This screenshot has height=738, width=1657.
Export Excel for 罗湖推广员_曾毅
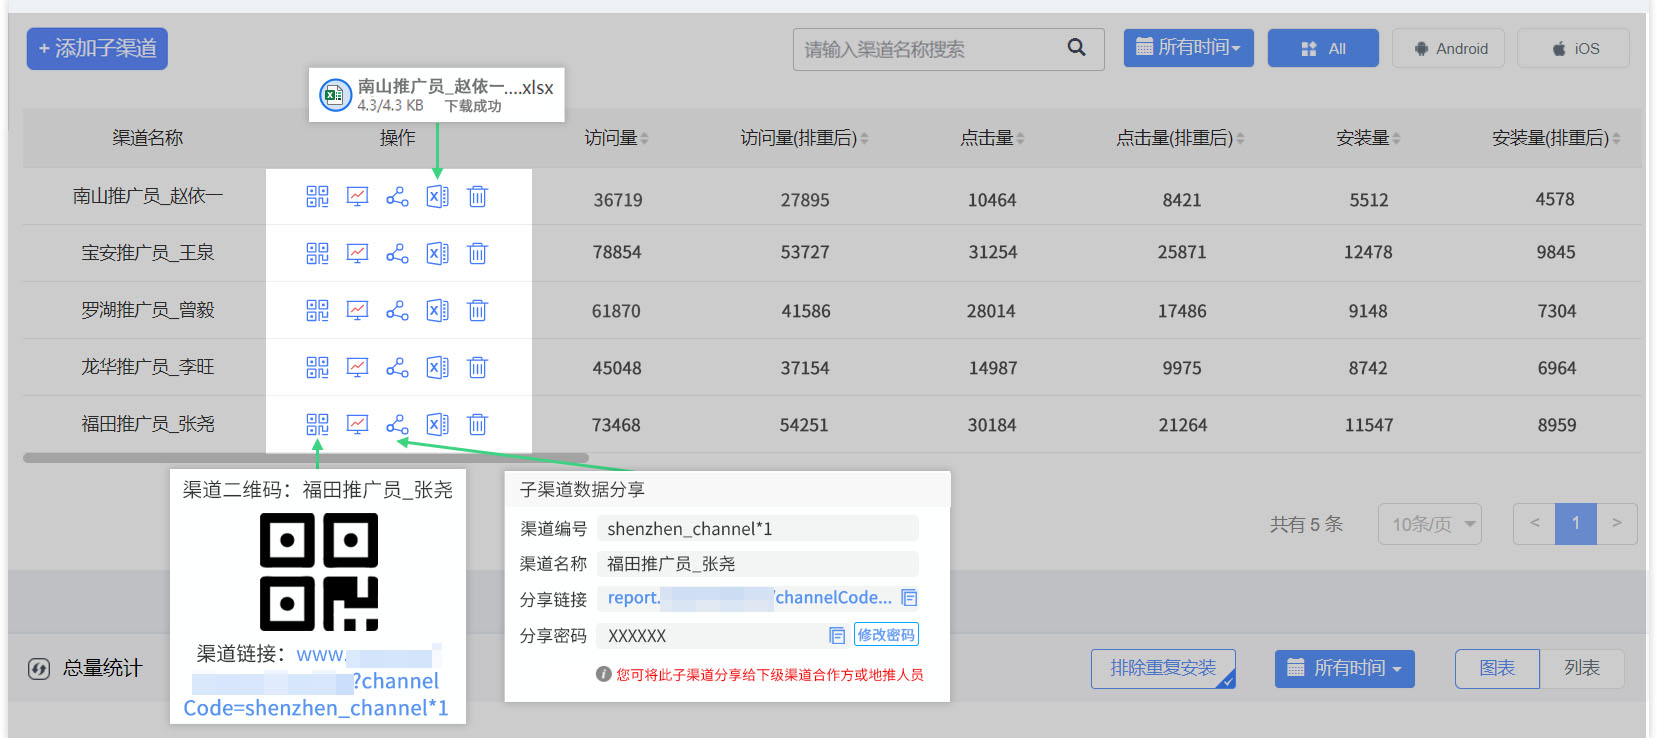[x=437, y=311]
